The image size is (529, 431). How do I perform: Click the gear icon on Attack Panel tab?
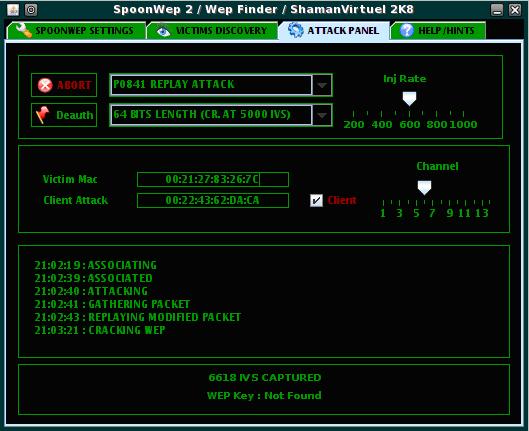point(296,30)
